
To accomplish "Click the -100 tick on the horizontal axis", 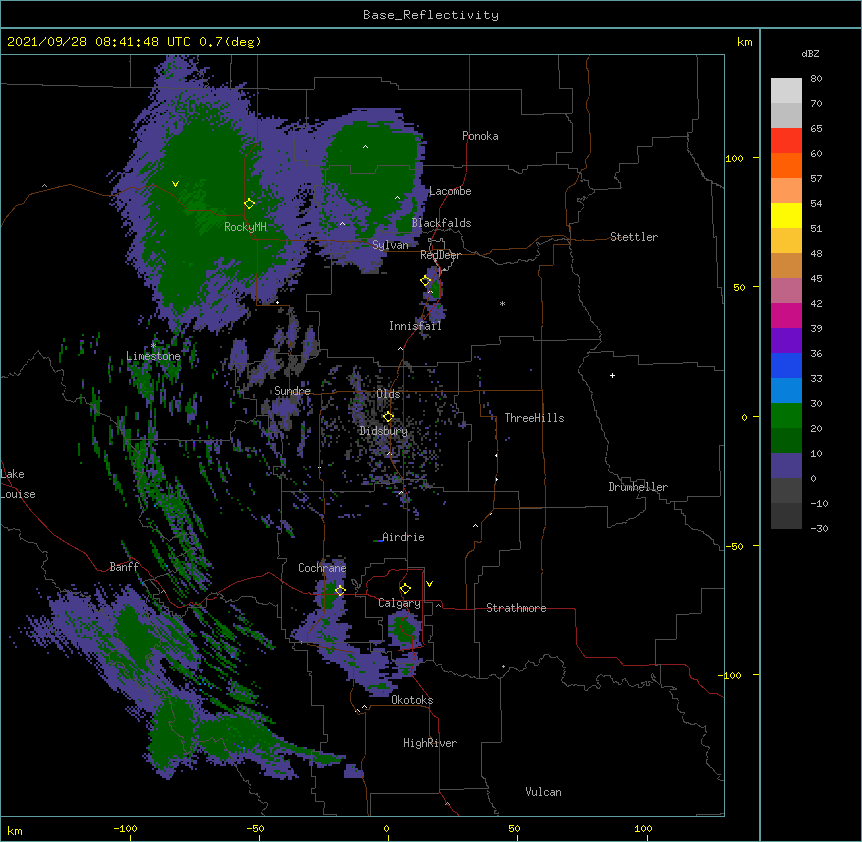I will (x=125, y=828).
